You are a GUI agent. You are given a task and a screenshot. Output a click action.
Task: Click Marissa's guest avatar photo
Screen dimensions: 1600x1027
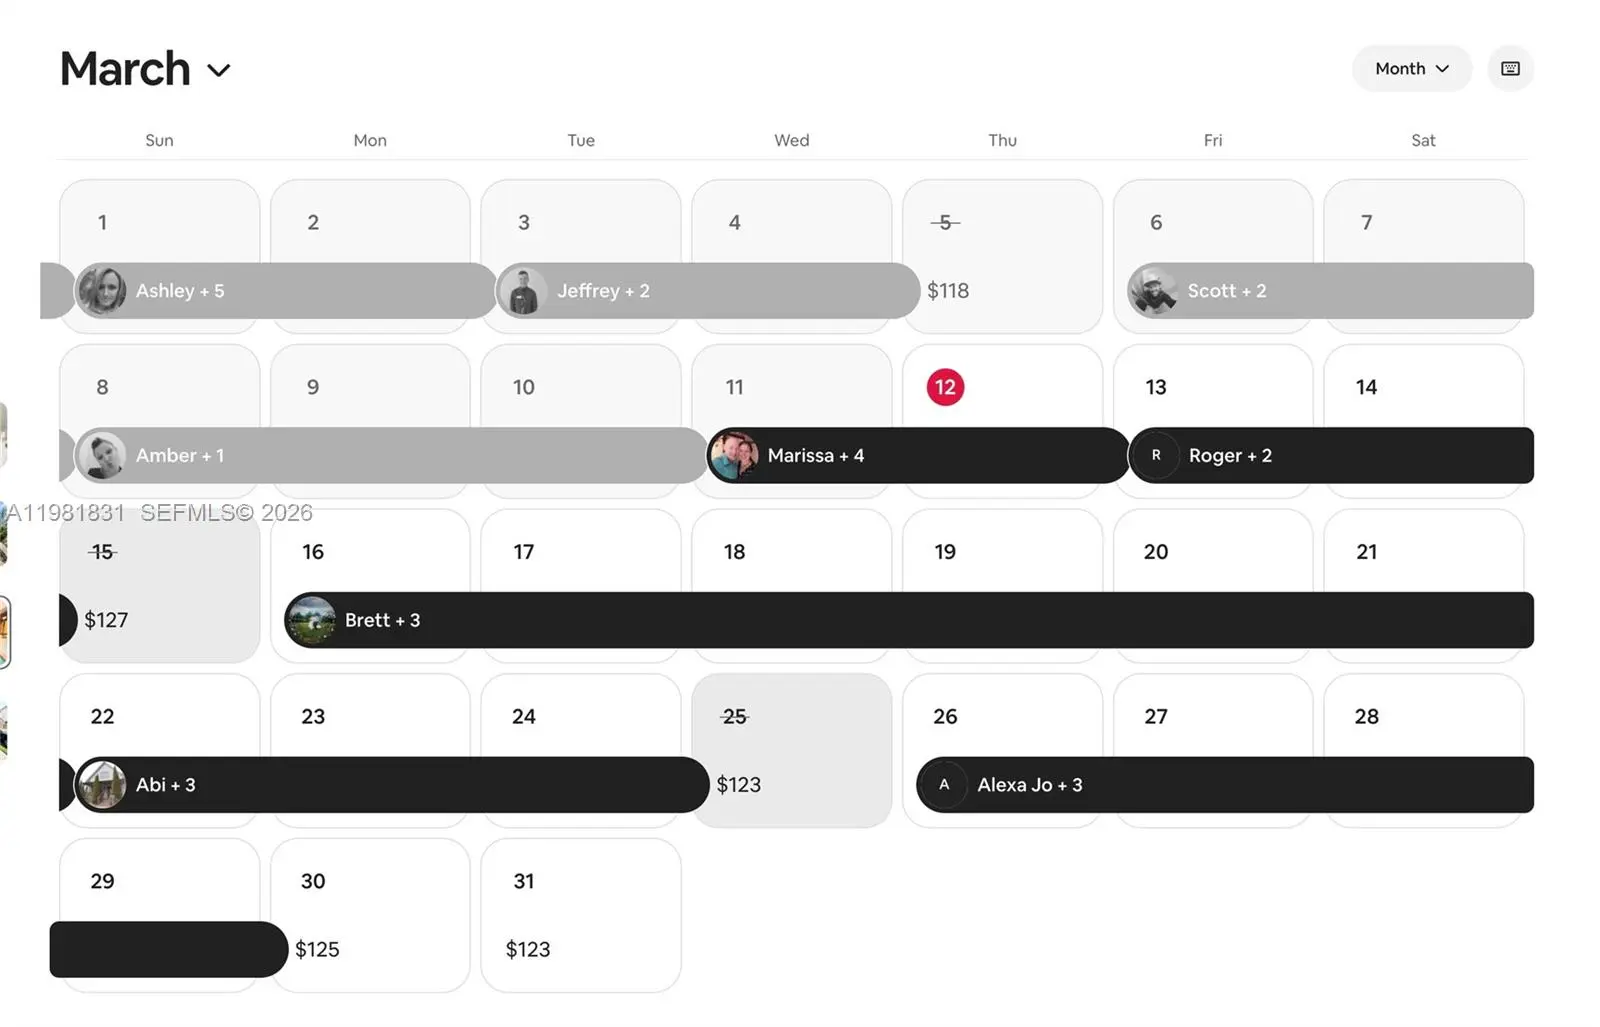tap(734, 456)
